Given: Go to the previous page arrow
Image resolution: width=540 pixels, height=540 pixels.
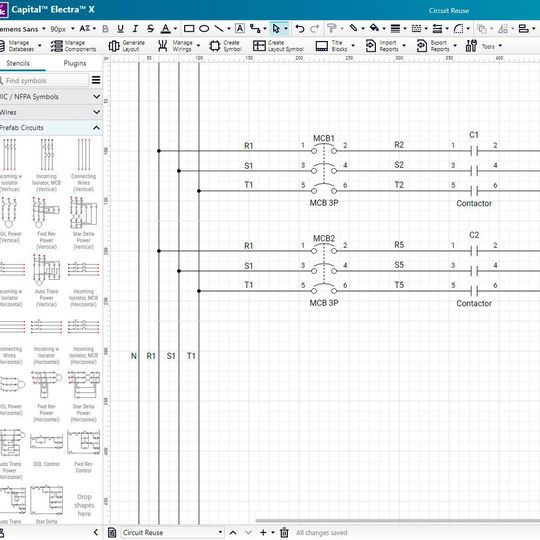Looking at the screenshot, I should coord(233,532).
